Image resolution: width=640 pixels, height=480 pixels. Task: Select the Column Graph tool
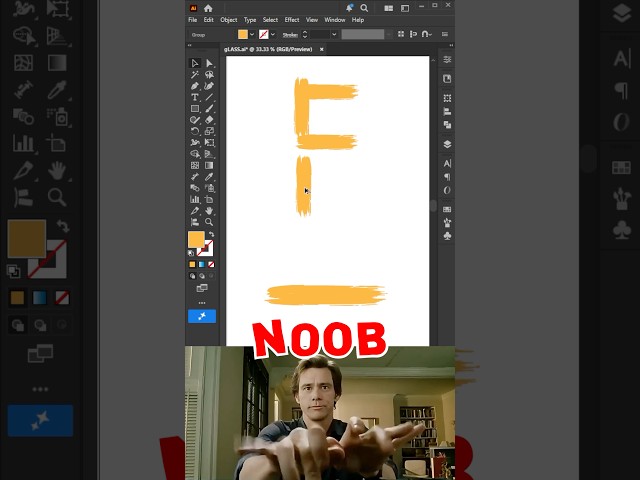[195, 199]
